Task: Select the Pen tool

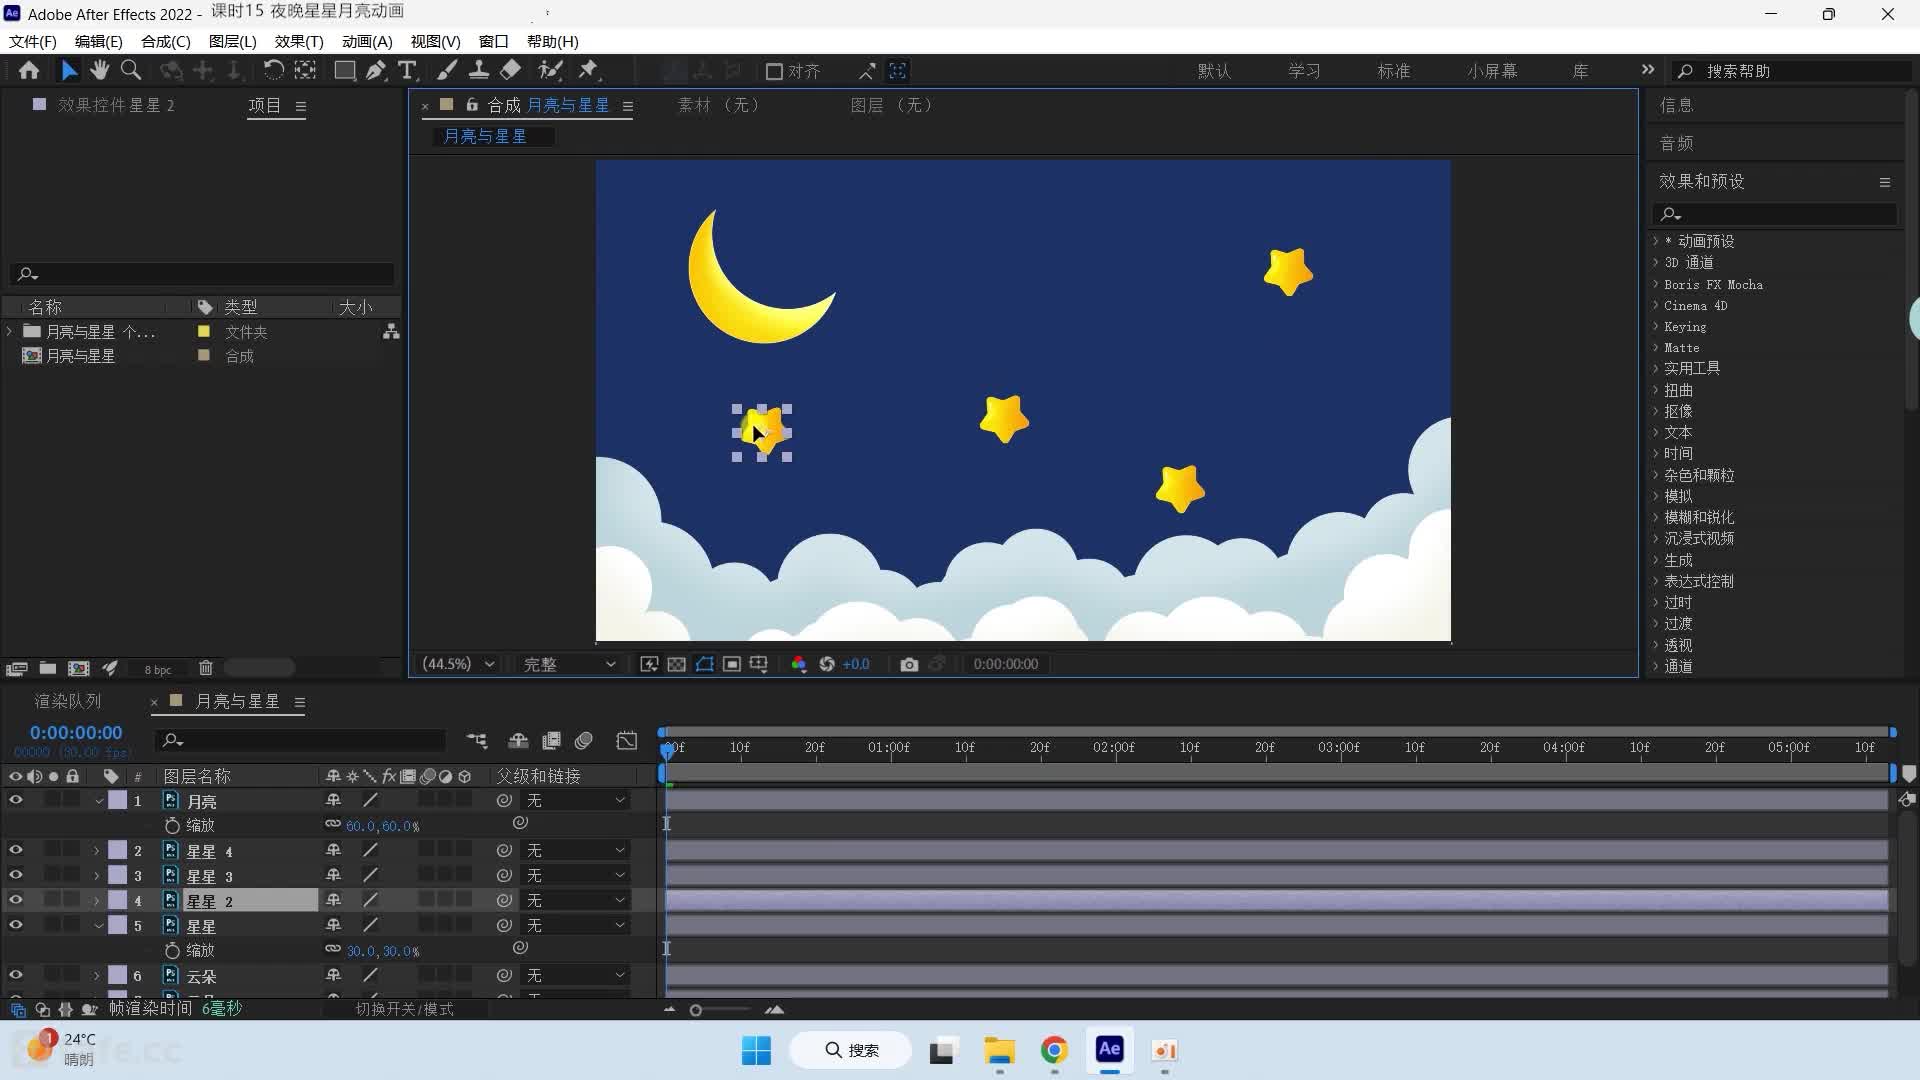Action: [376, 70]
